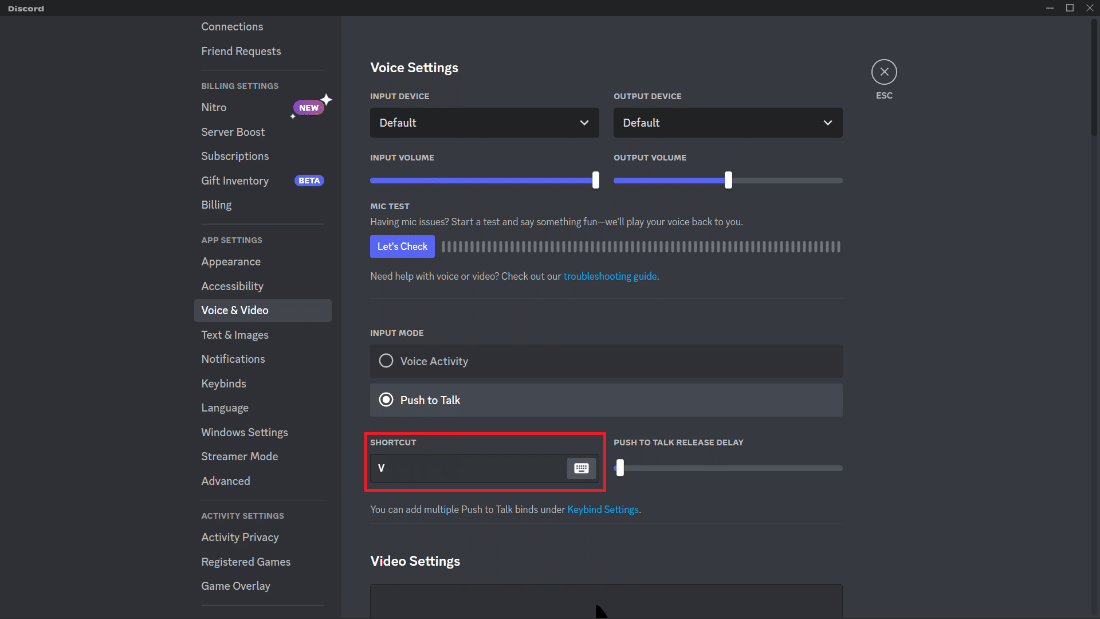This screenshot has height=619, width=1100.
Task: Open Keybind Settings link below shortcut
Action: (x=602, y=509)
